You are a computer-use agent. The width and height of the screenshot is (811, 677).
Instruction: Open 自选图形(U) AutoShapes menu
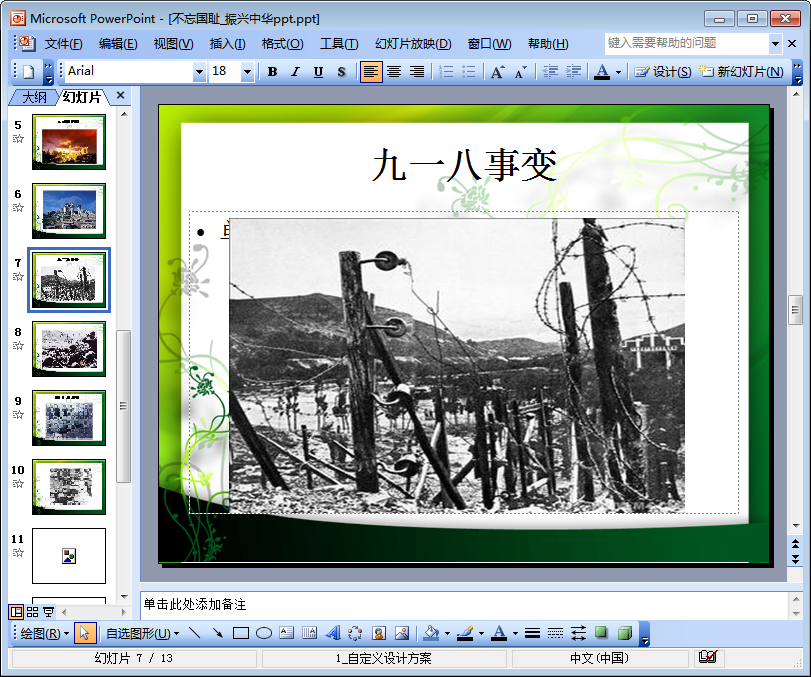[x=142, y=634]
